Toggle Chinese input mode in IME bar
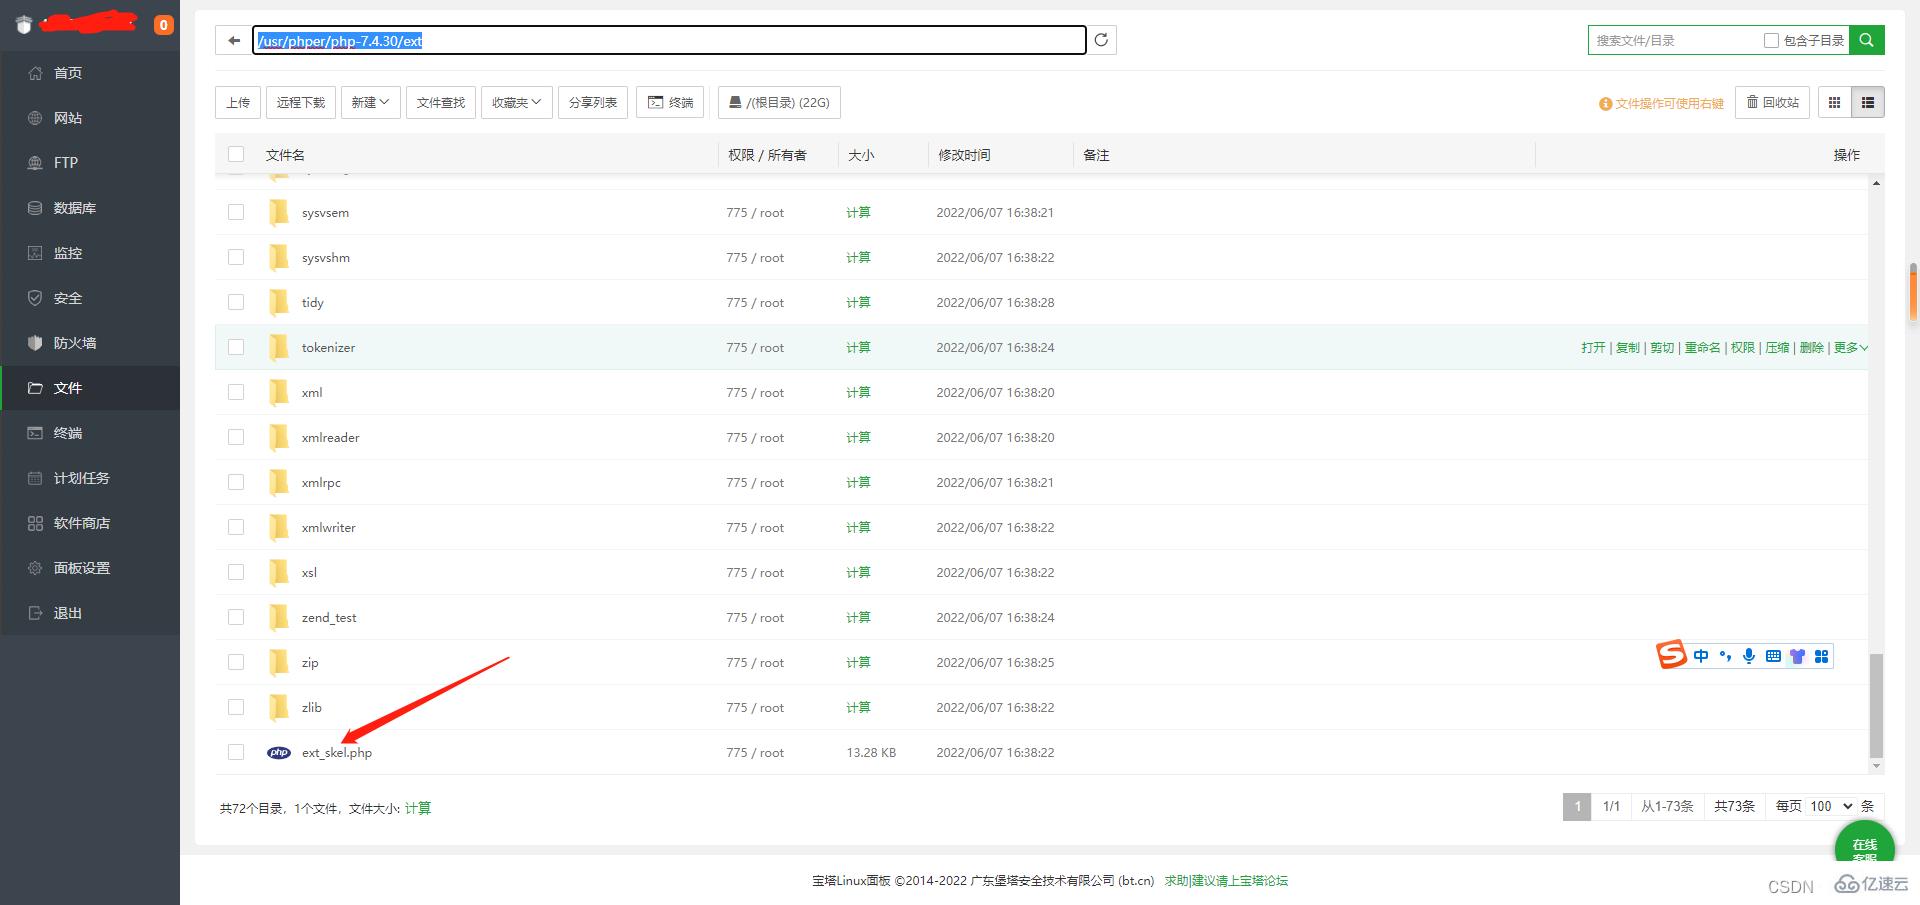The image size is (1920, 905). pyautogui.click(x=1701, y=656)
